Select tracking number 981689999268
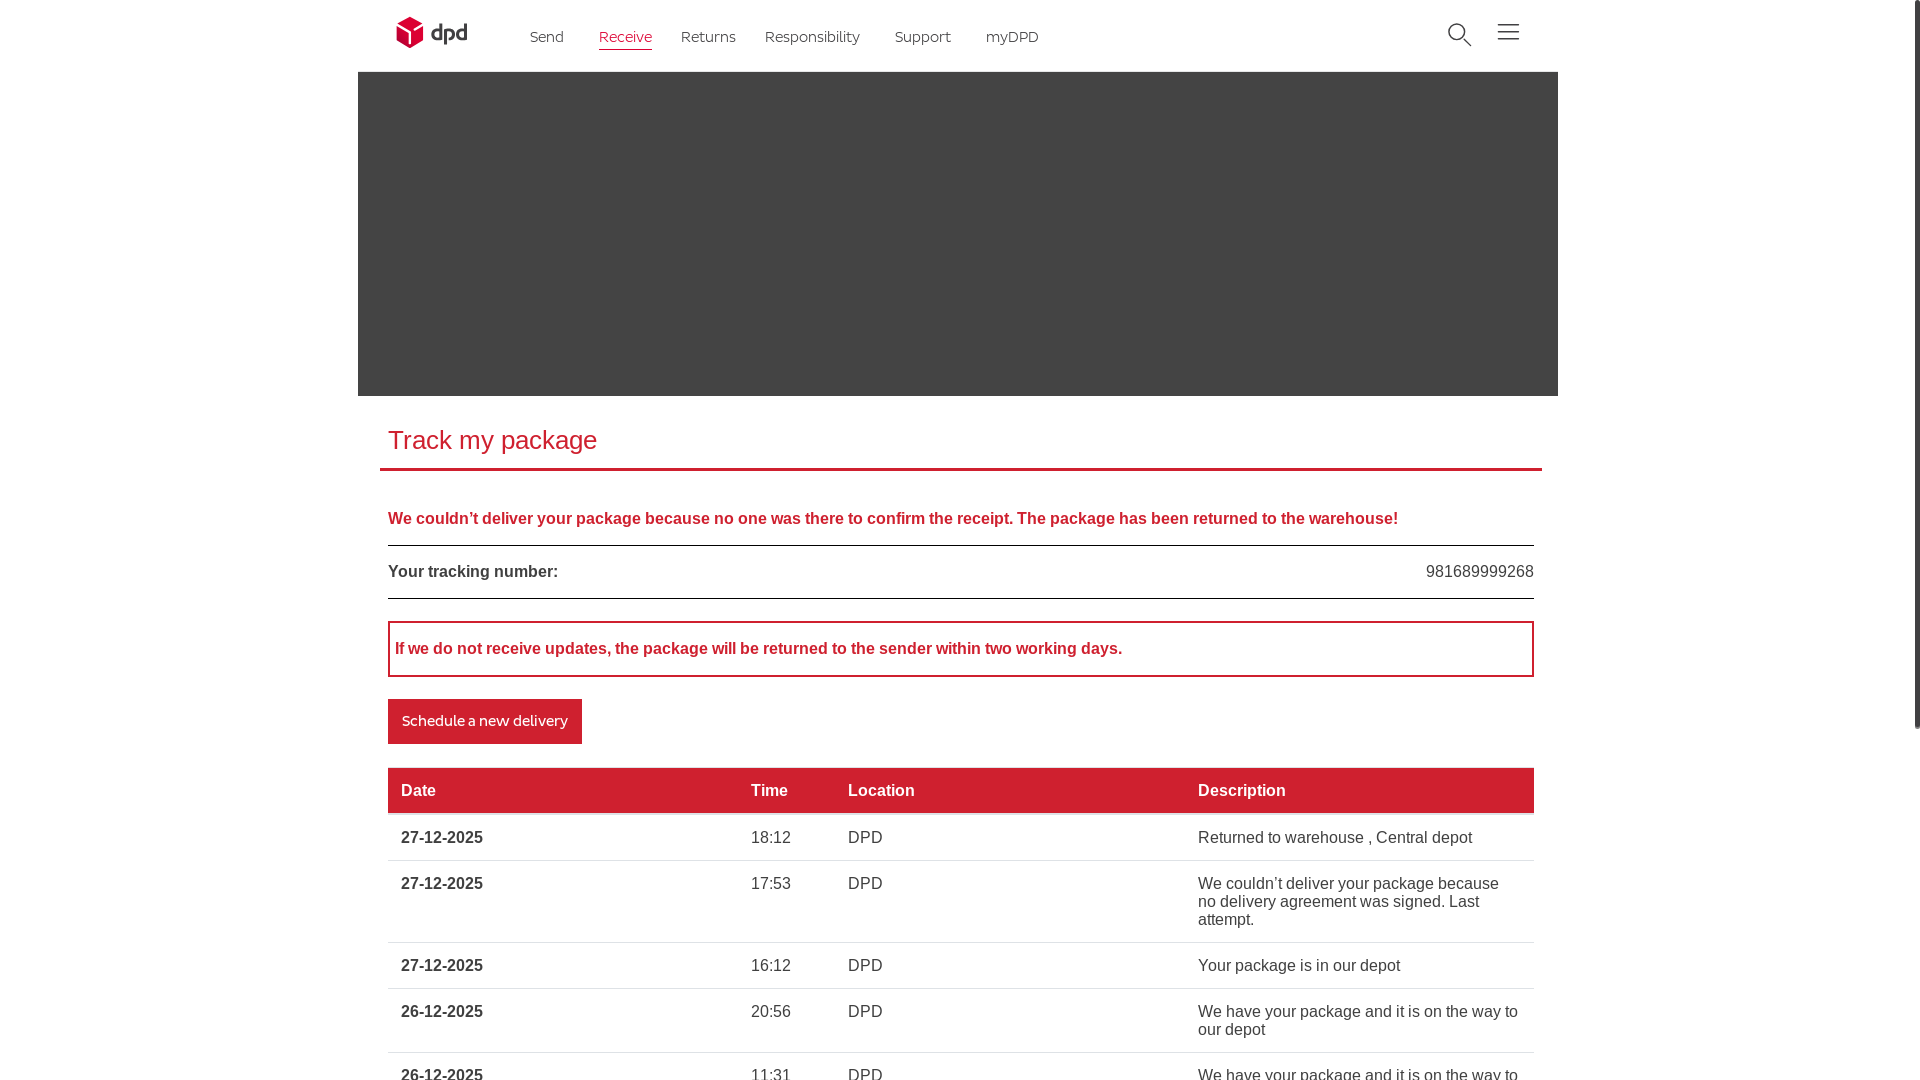1920x1080 pixels. point(1479,572)
